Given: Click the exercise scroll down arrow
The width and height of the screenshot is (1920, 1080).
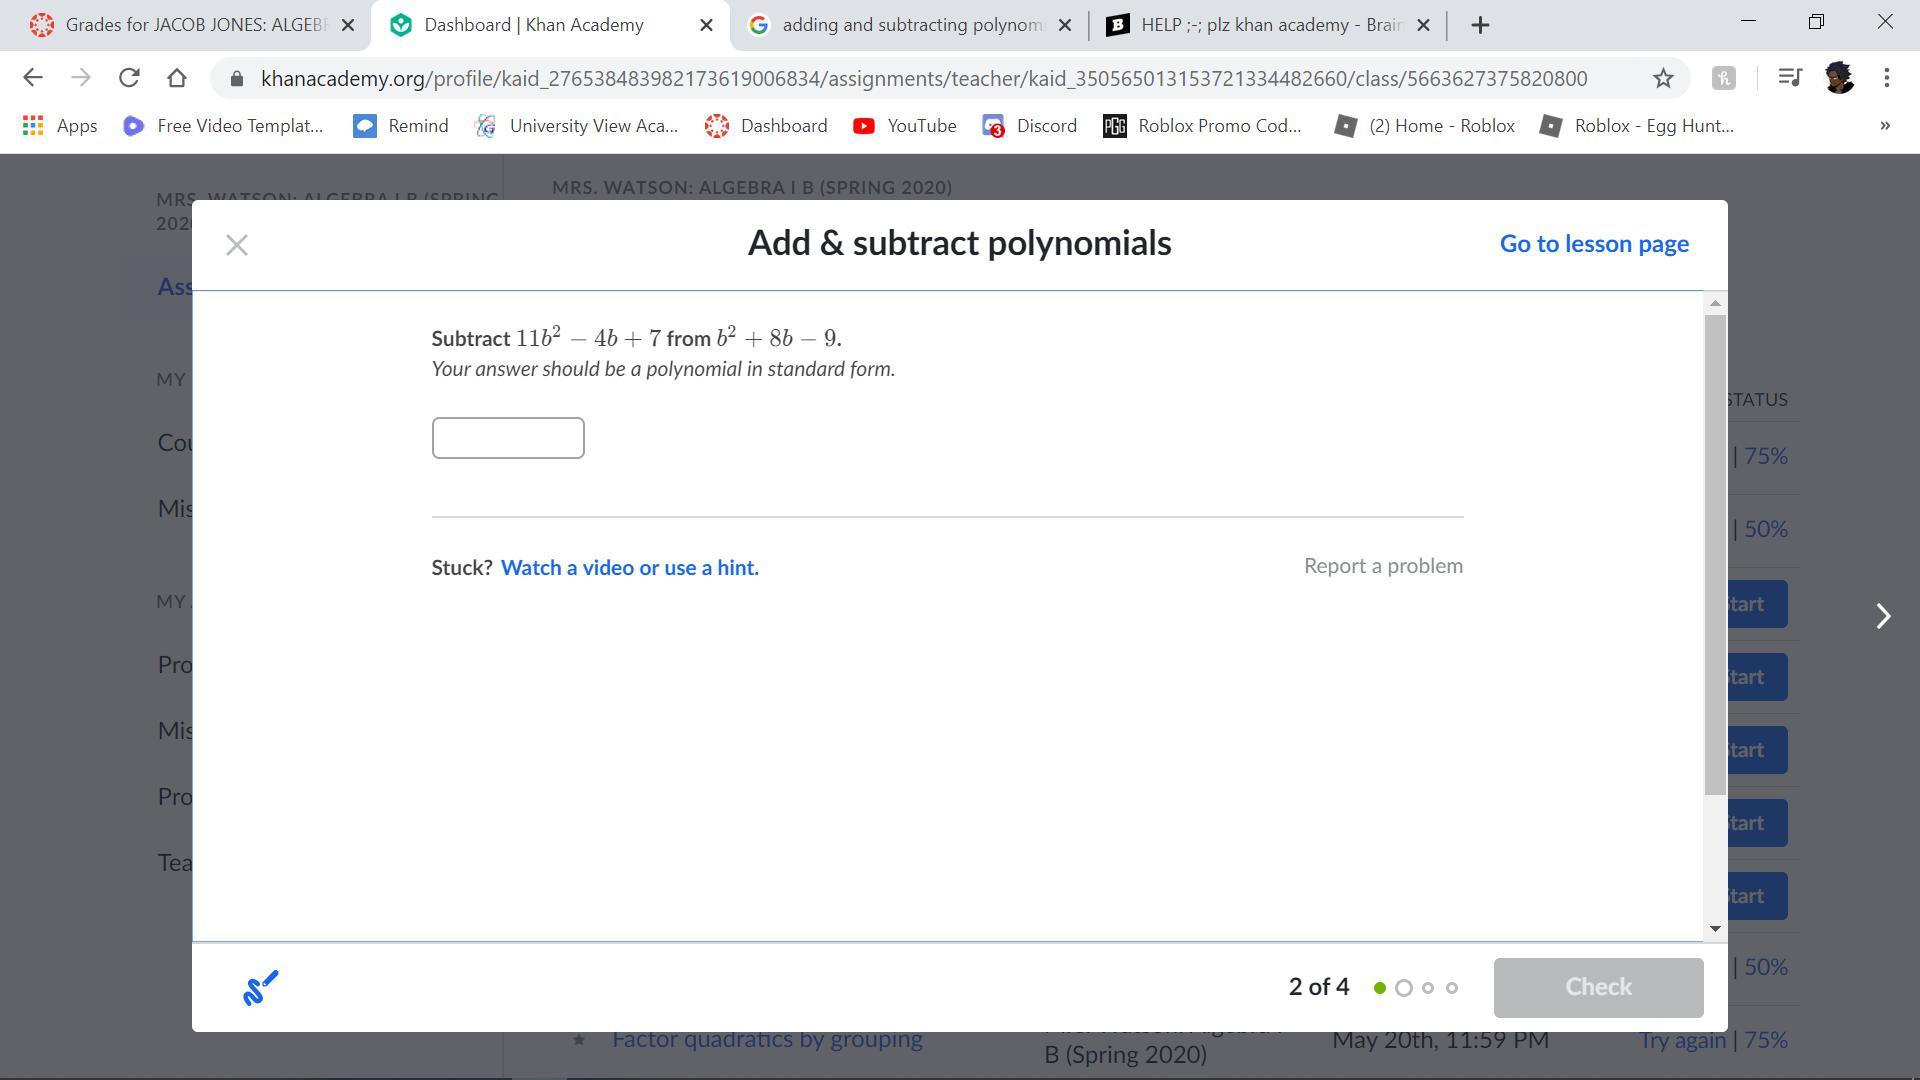Looking at the screenshot, I should 1715,929.
